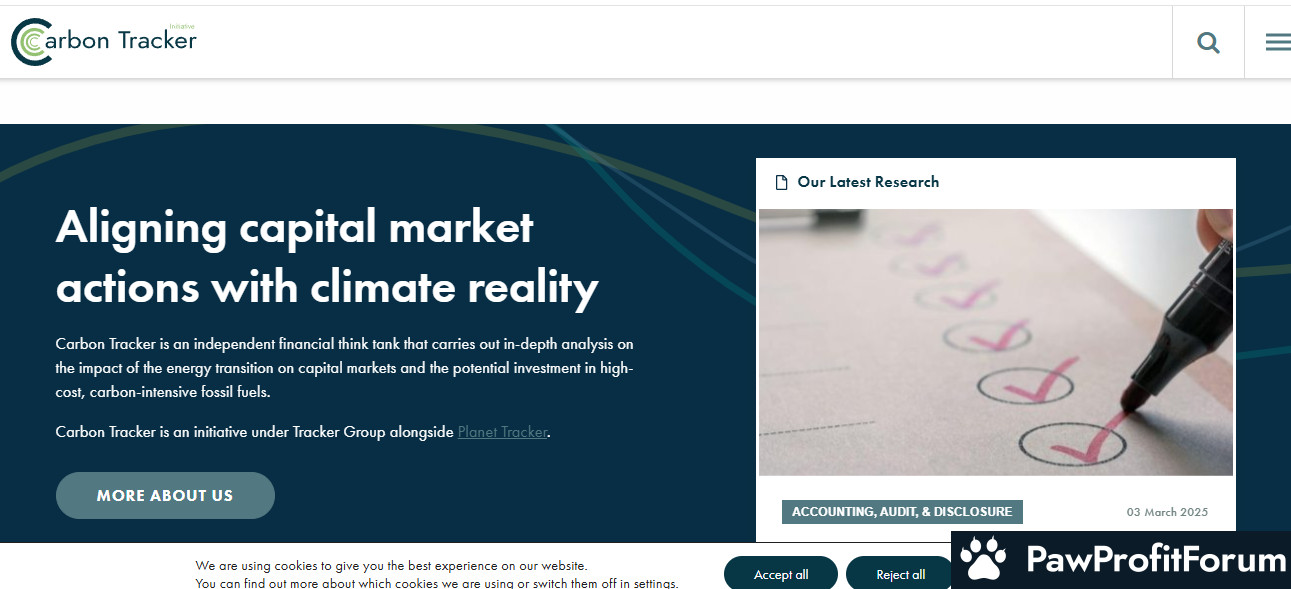Click the Aligning capital market actions headline

[327, 257]
